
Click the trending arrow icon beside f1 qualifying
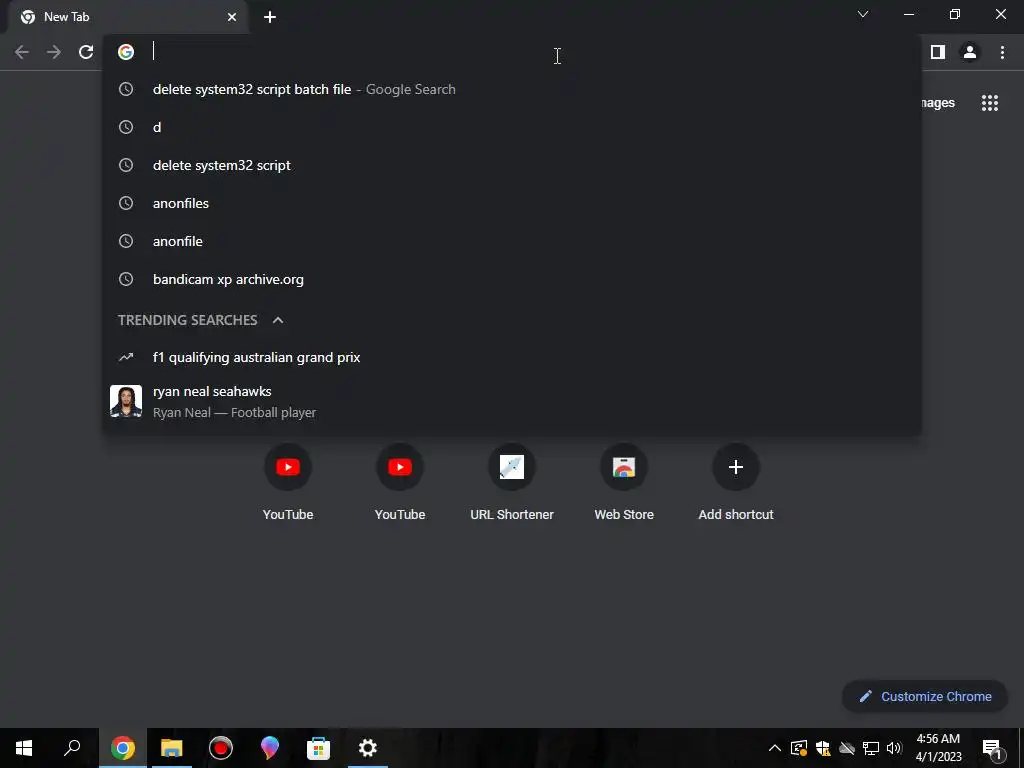[x=126, y=357]
